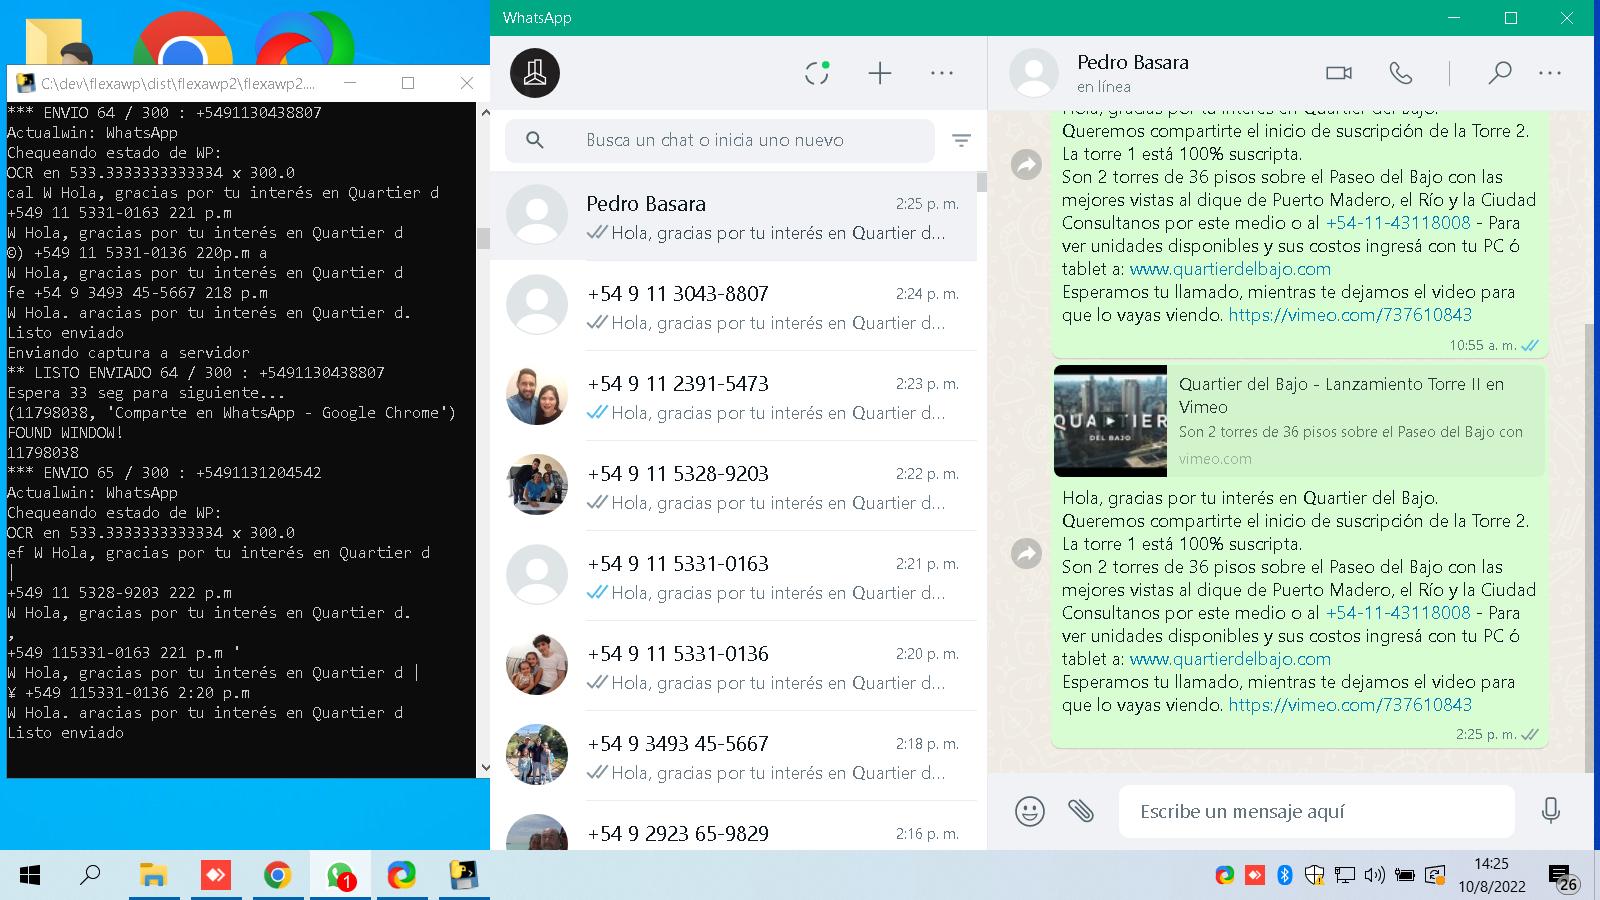Search within the Pedro Basara conversation

coord(1499,73)
